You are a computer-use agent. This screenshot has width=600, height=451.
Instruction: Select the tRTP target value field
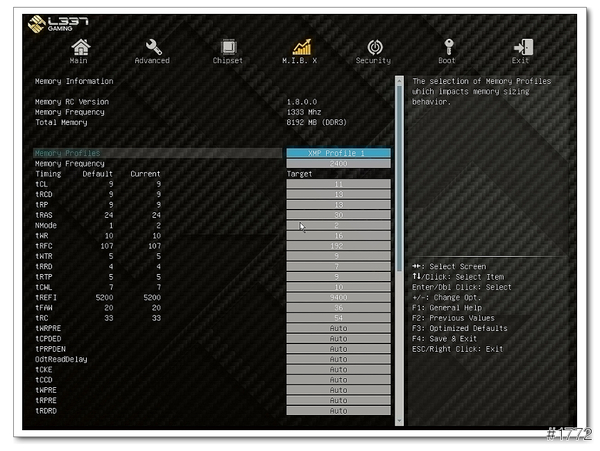point(339,277)
